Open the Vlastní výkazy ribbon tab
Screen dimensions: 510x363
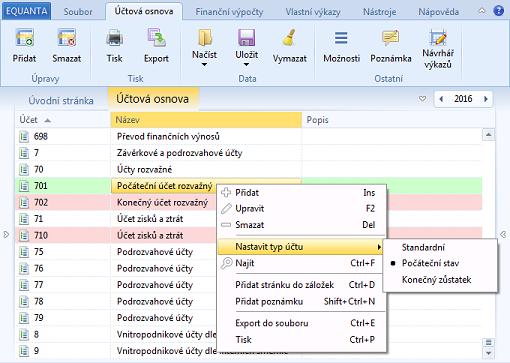(x=313, y=12)
